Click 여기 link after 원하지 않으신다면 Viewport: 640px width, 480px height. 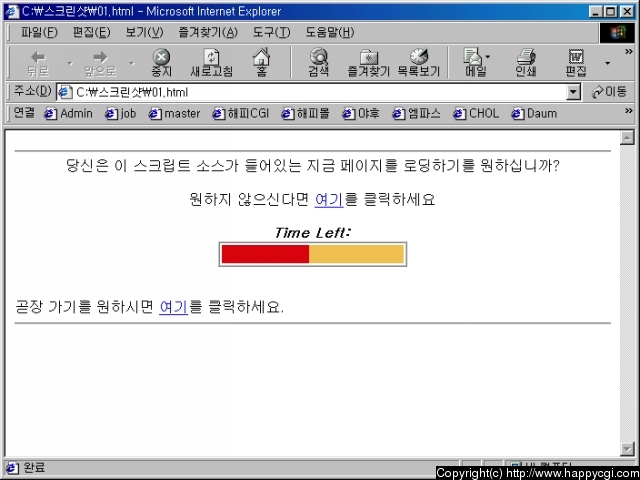(329, 200)
